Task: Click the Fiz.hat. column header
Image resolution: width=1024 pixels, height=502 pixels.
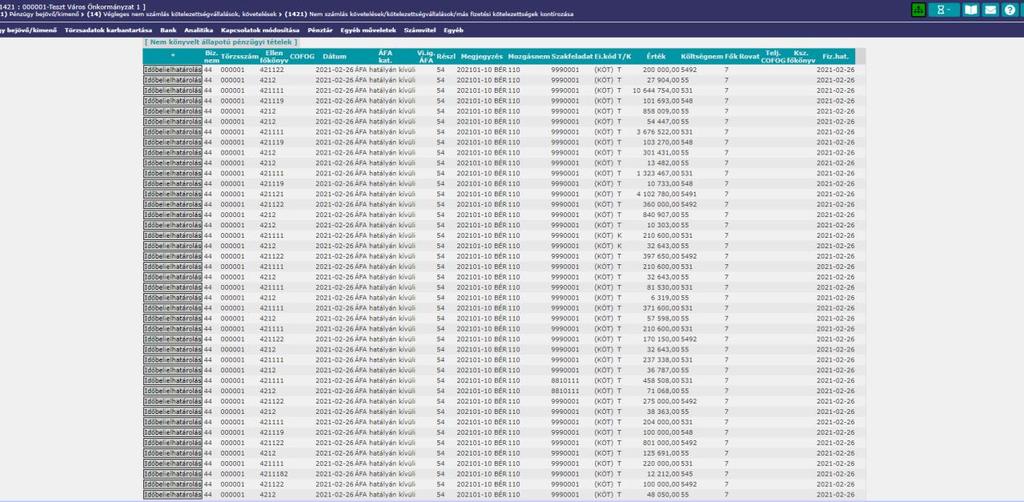Action: pos(835,56)
